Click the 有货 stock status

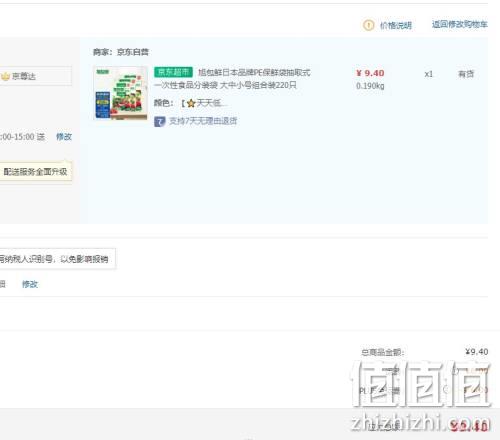click(466, 74)
